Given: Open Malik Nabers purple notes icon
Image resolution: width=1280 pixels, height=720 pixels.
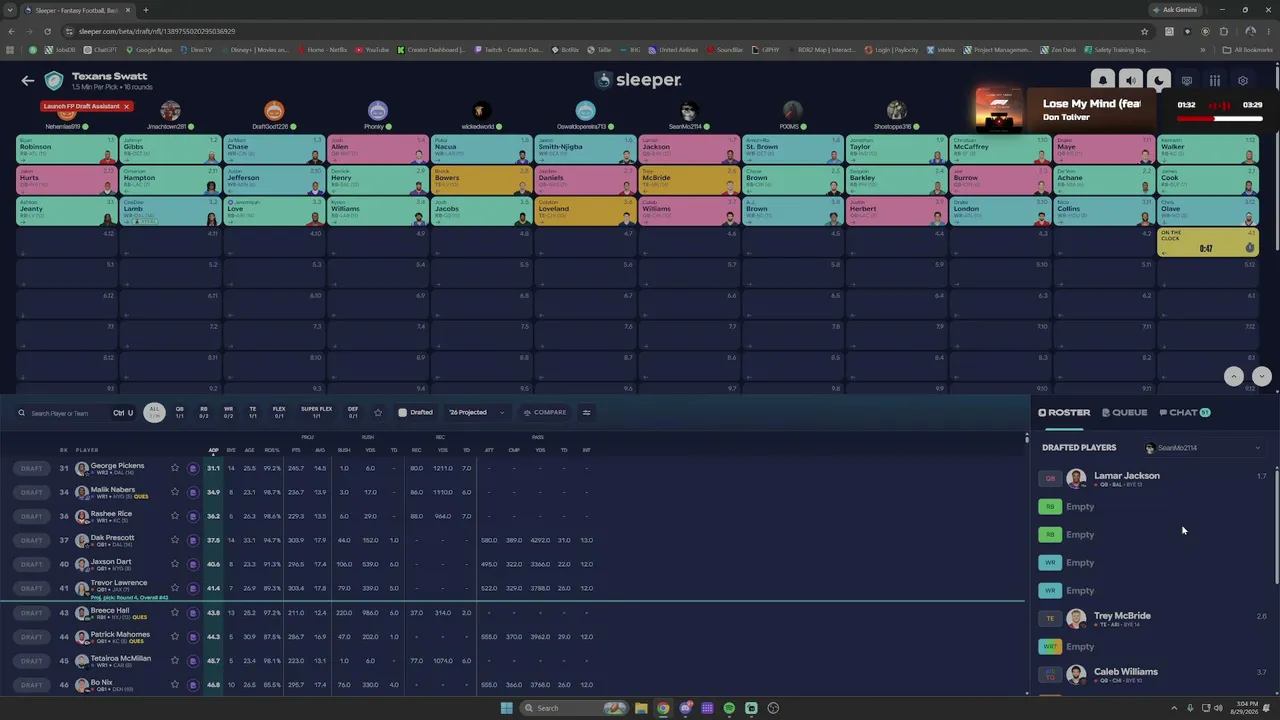Looking at the screenshot, I should pyautogui.click(x=193, y=492).
